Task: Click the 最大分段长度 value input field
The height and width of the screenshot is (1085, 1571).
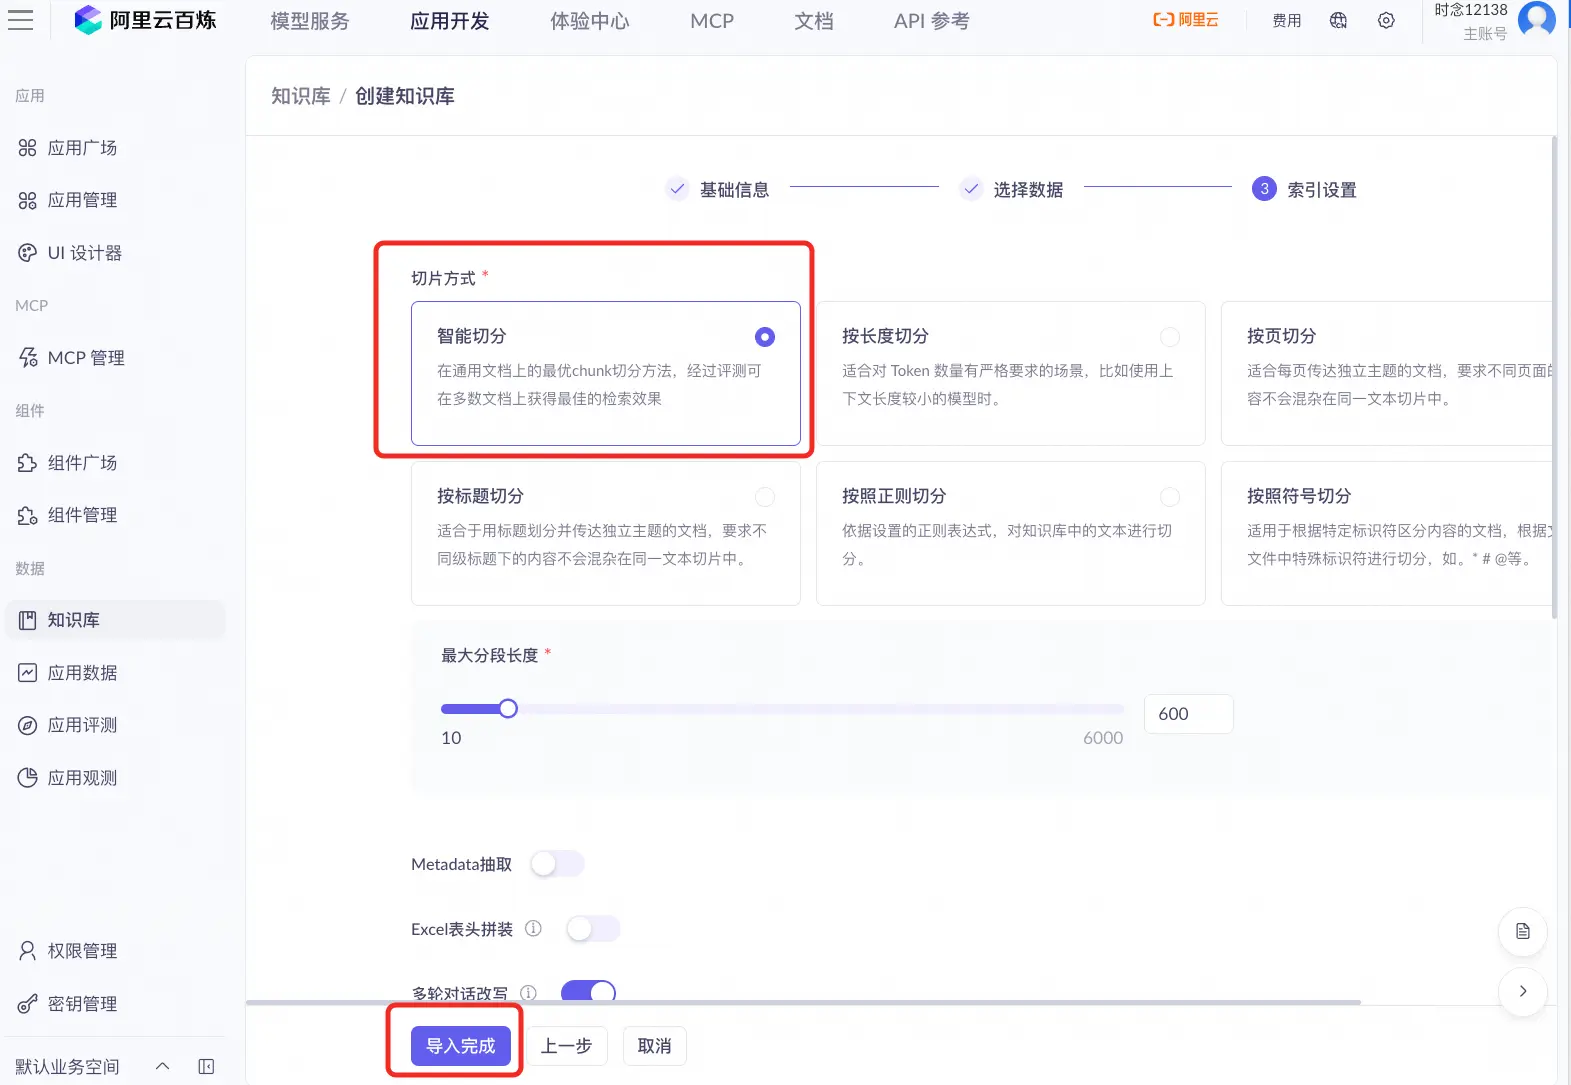Action: [1189, 714]
